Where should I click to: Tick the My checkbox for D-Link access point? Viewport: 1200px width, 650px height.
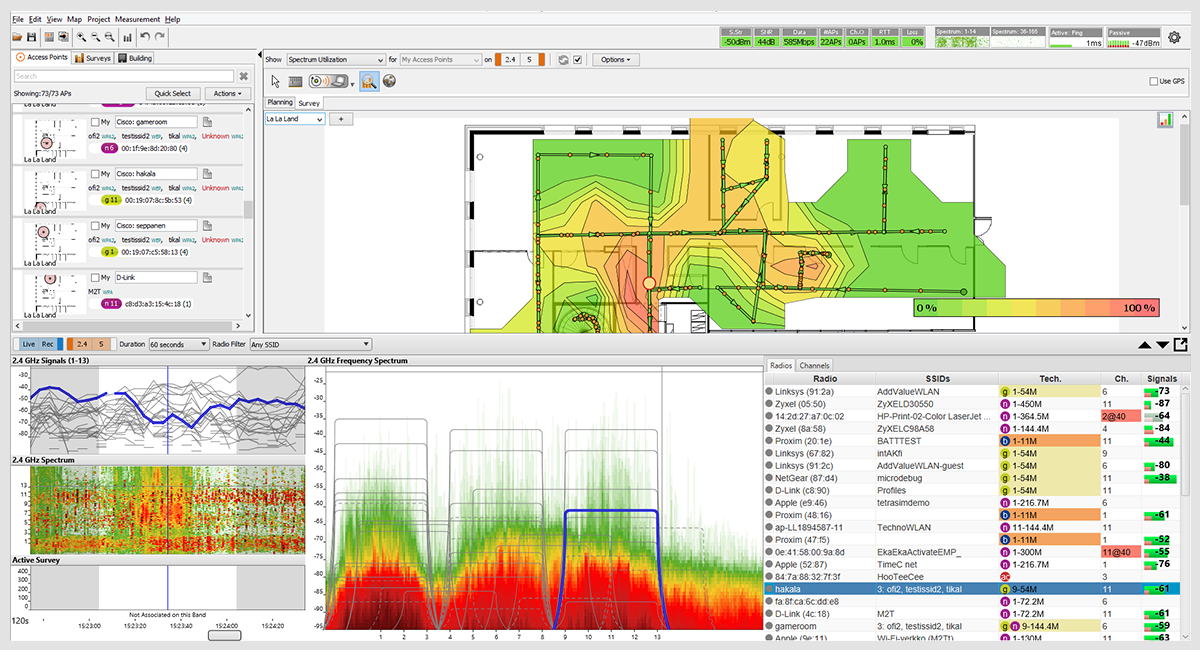[96, 278]
